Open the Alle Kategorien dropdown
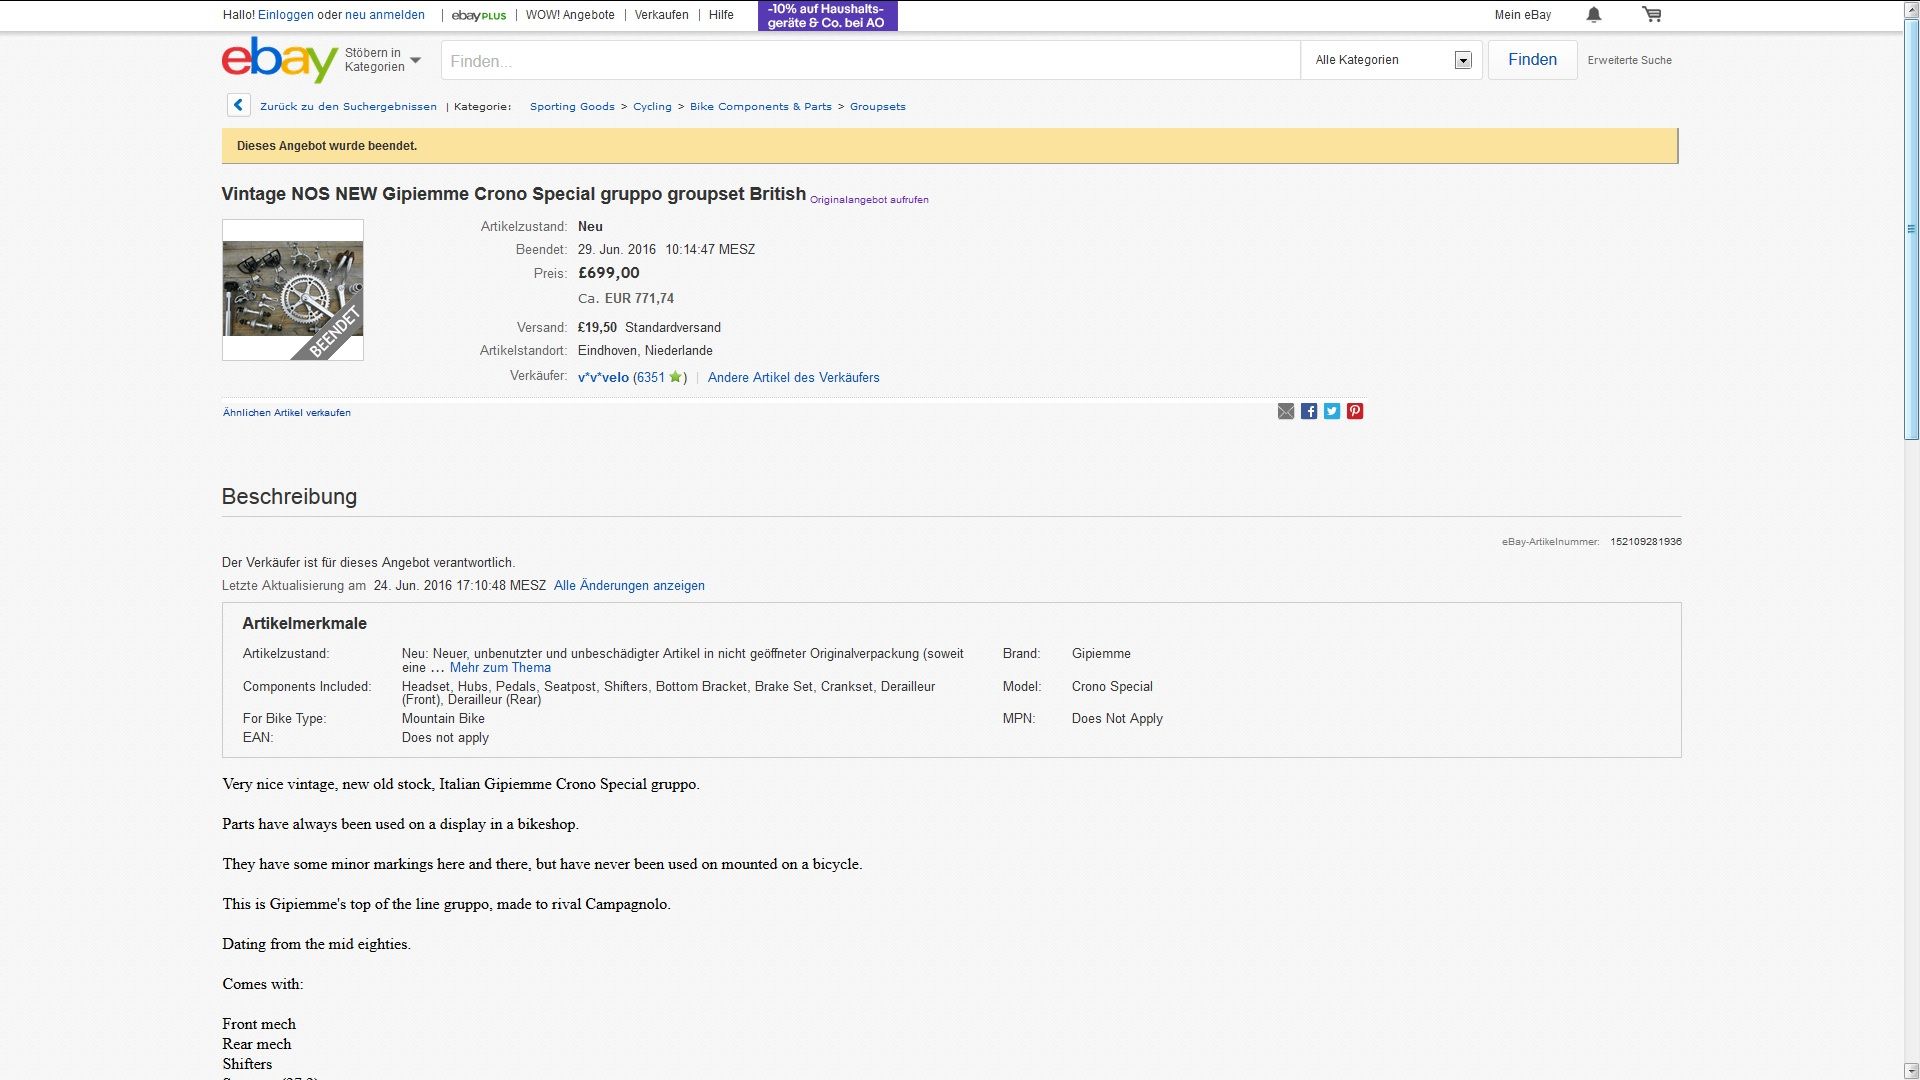Viewport: 1920px width, 1080px height. click(1392, 60)
